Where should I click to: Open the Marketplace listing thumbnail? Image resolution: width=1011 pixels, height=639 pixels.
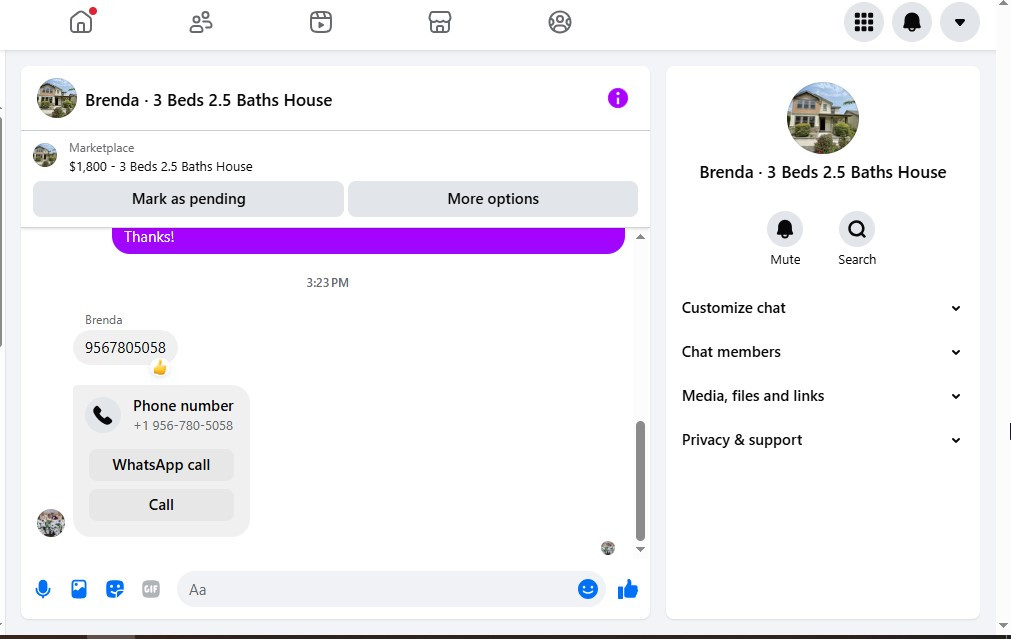point(45,155)
